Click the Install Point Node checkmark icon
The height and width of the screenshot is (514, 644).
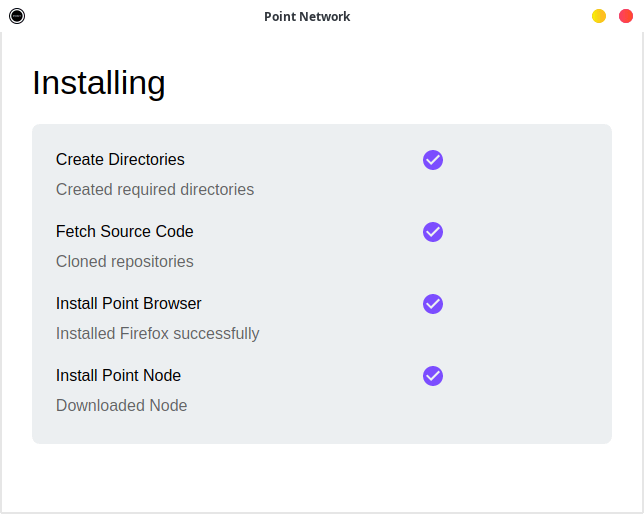tap(432, 376)
